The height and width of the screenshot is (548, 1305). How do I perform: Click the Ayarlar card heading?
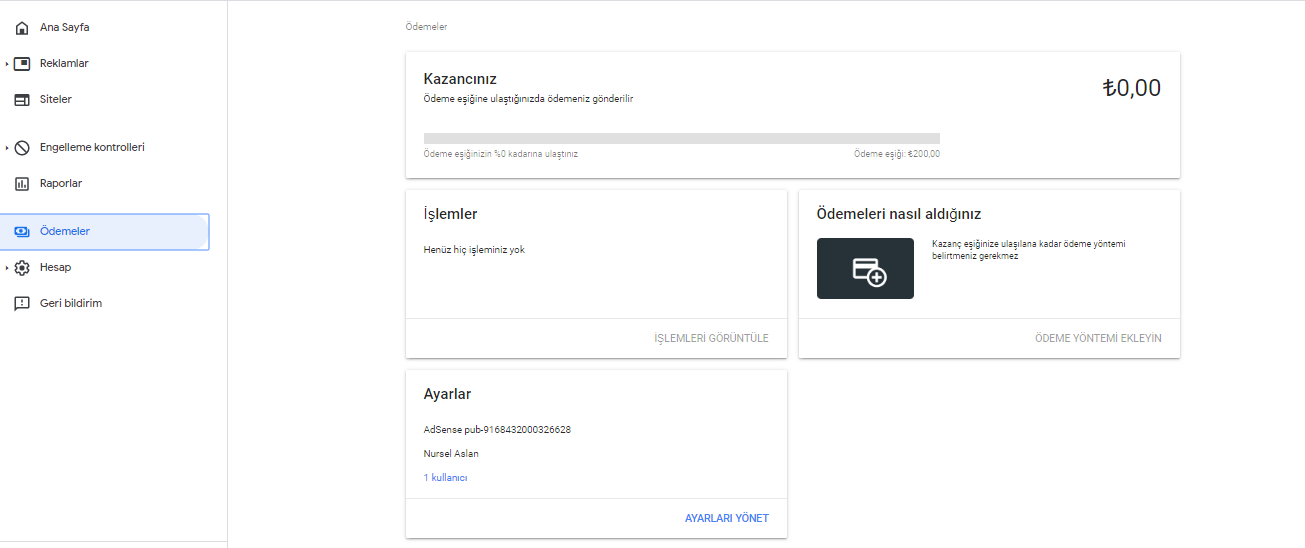pos(447,394)
